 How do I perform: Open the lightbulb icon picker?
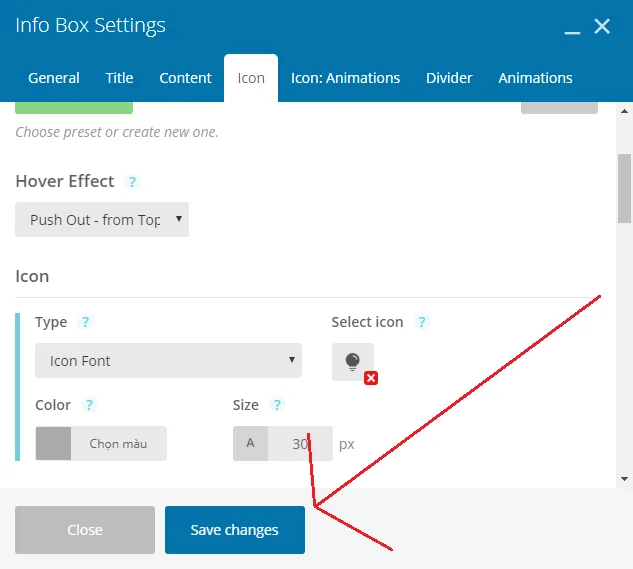[x=352, y=361]
